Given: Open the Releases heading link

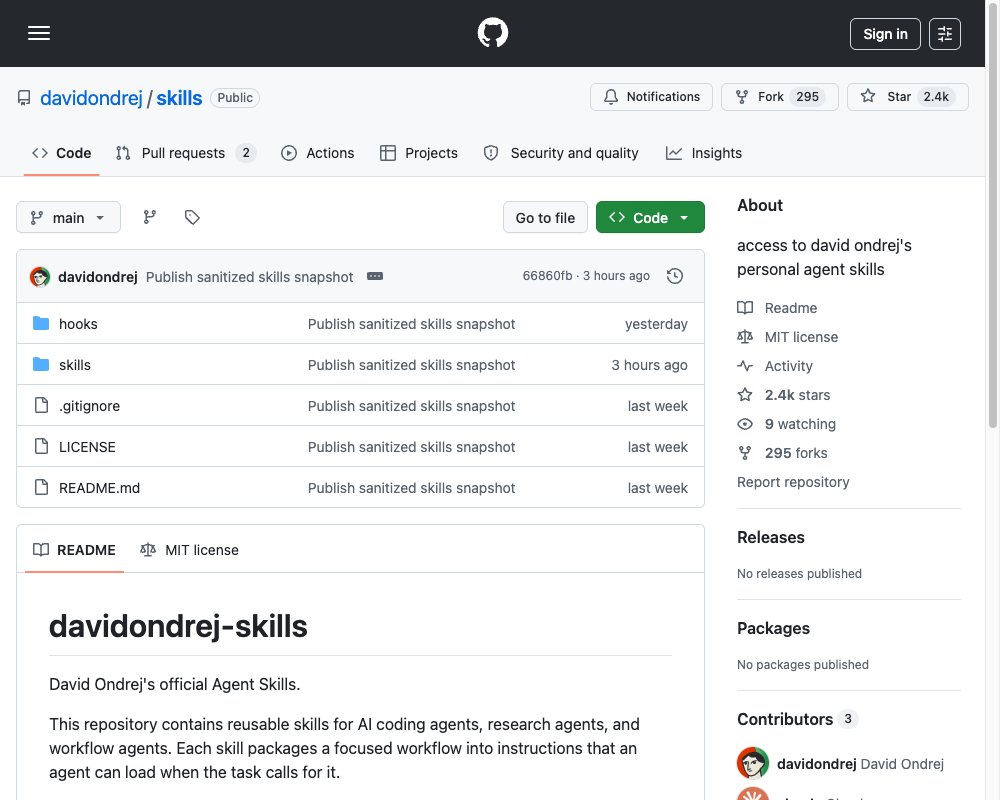Looking at the screenshot, I should (770, 537).
